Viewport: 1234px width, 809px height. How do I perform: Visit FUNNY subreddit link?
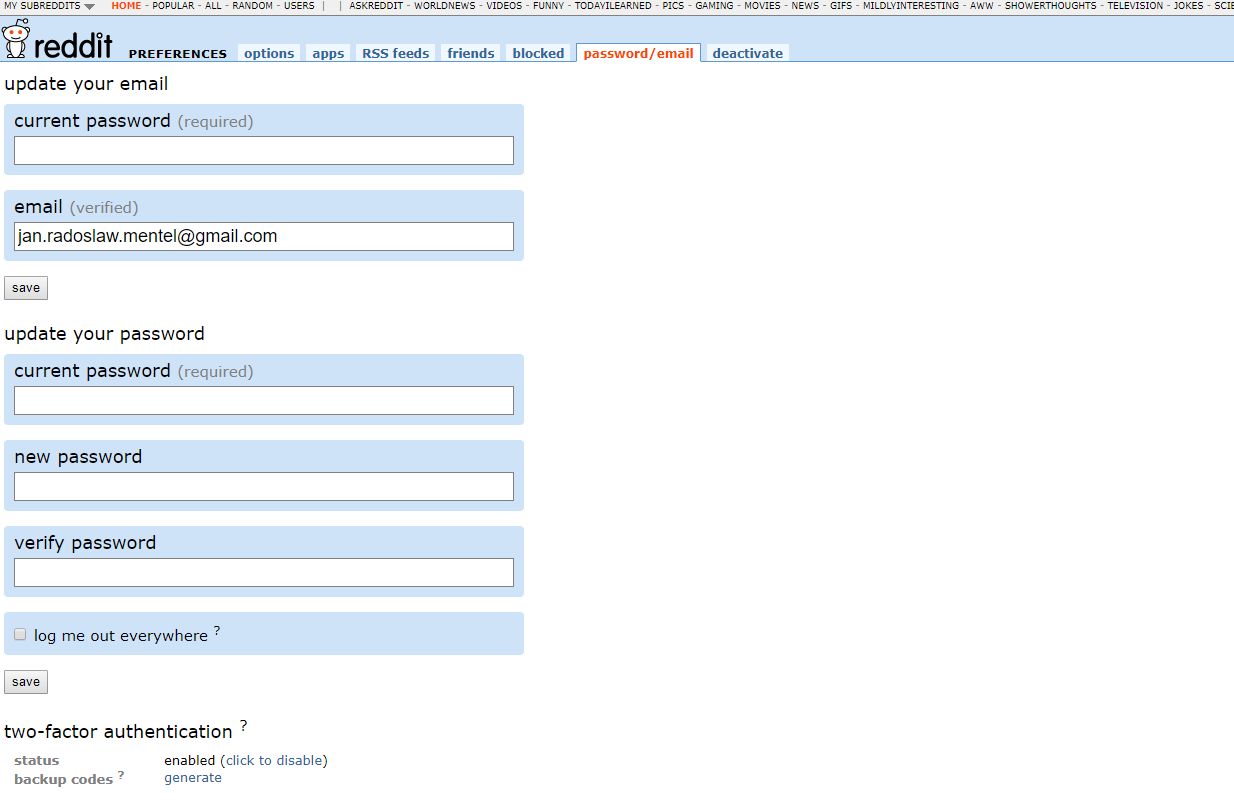(x=548, y=6)
